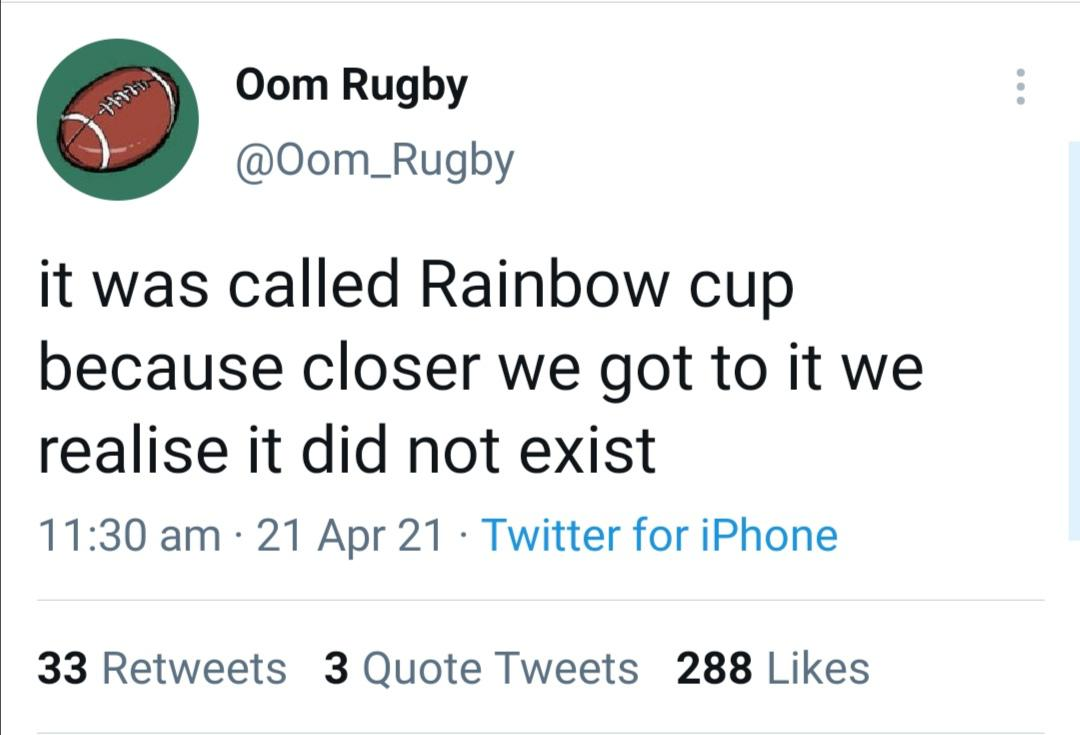
Task: Open the Twitter for iPhone source link
Action: (660, 536)
